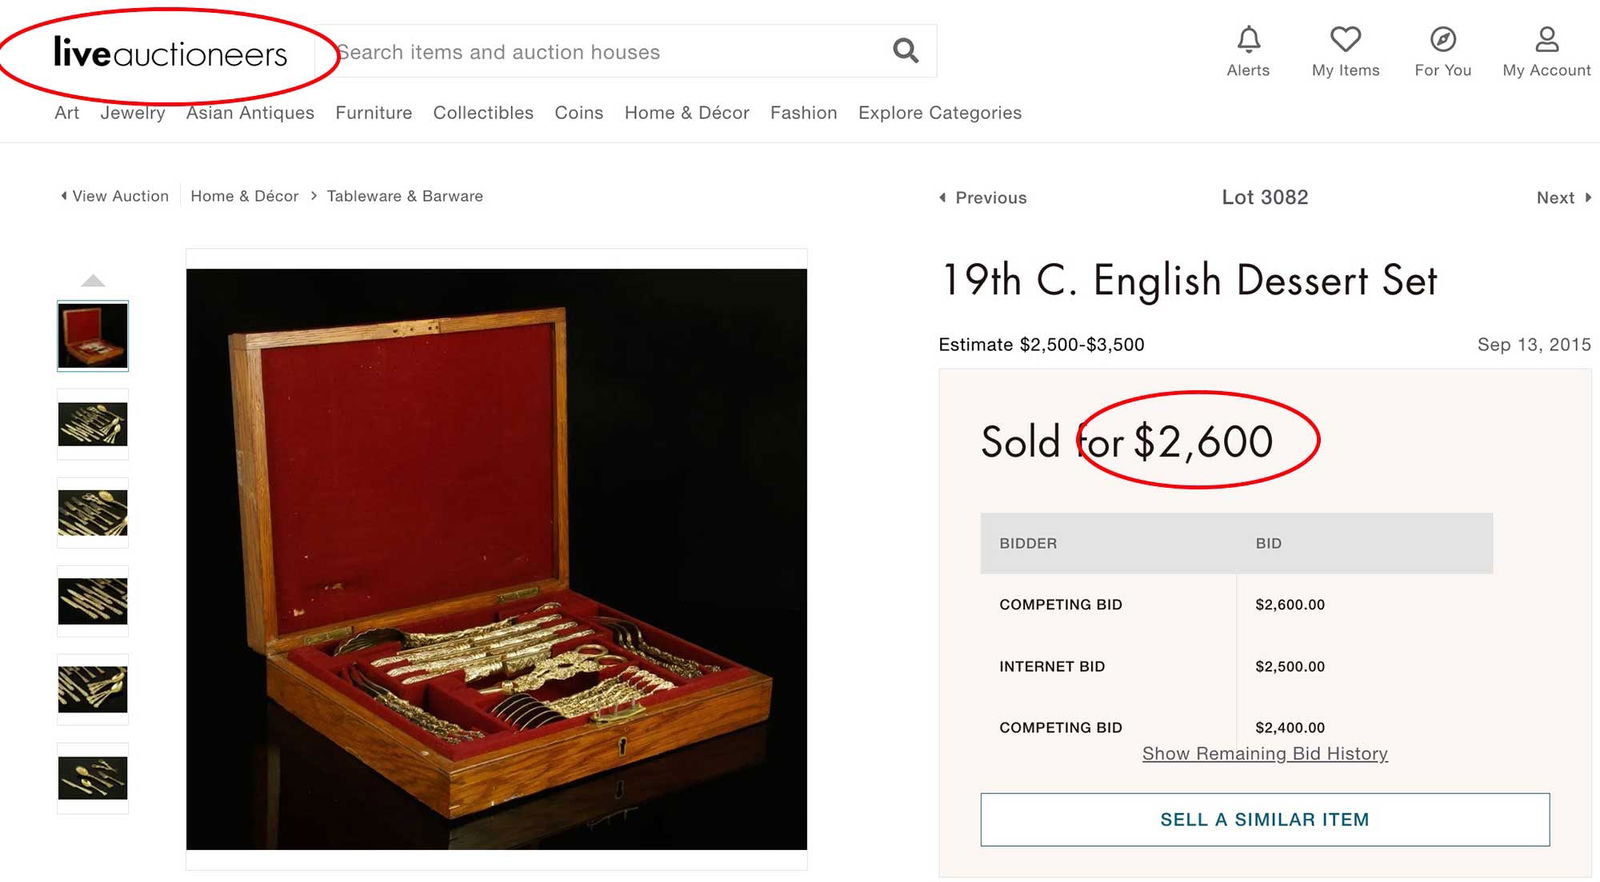Screen dimensions: 1600x882
Task: Open My Items favorites heart
Action: coord(1345,40)
